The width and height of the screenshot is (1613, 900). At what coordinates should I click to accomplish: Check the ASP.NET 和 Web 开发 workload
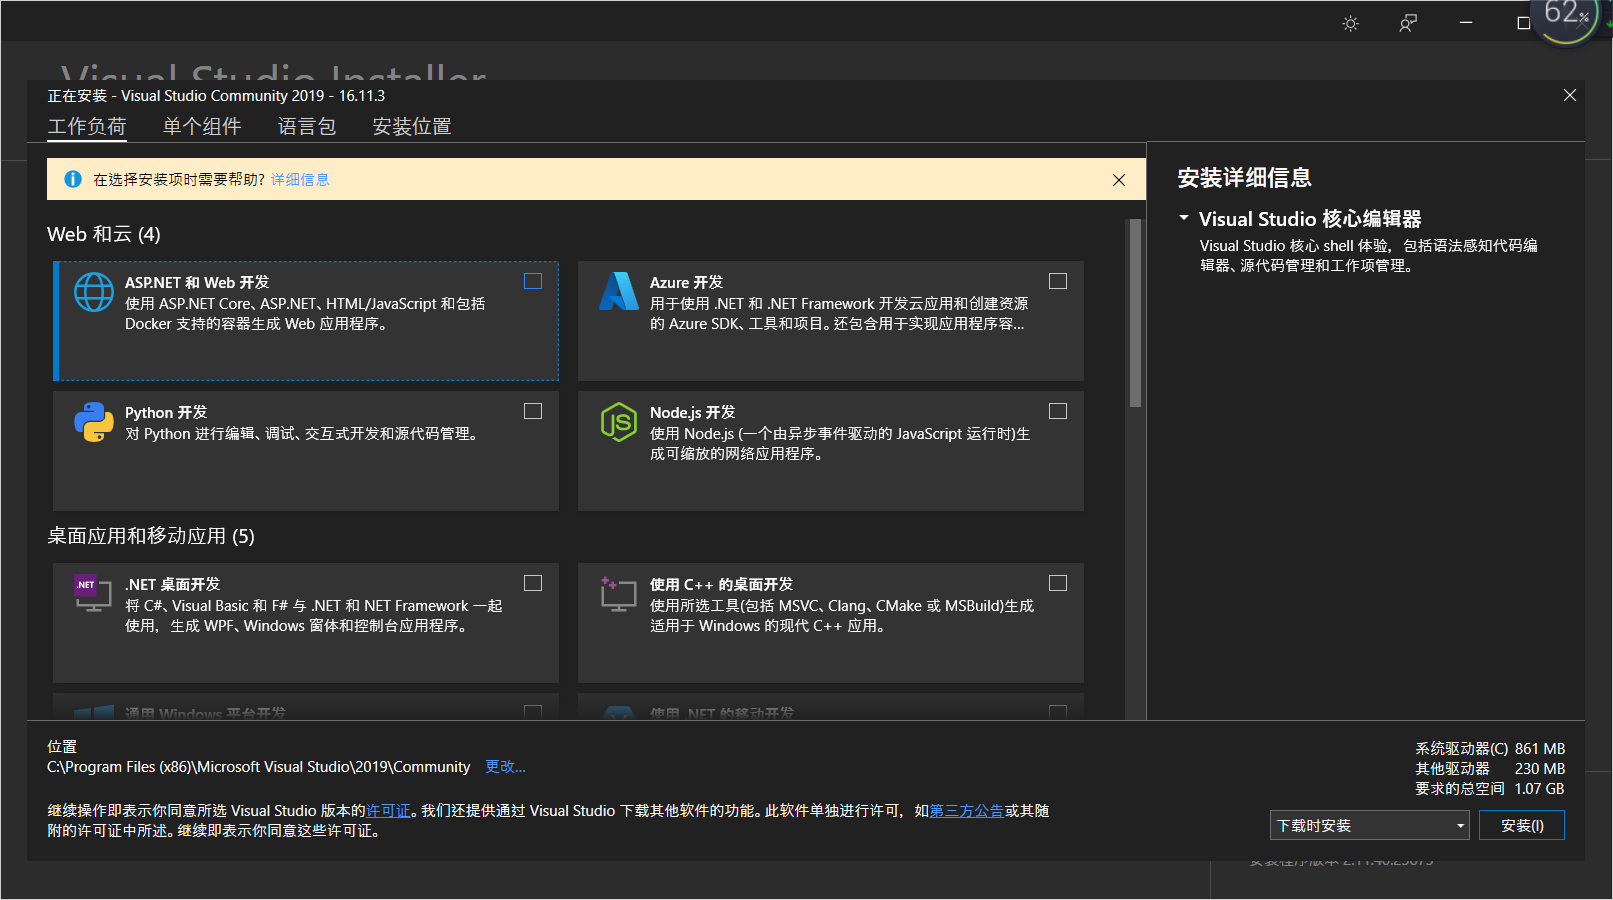533,281
